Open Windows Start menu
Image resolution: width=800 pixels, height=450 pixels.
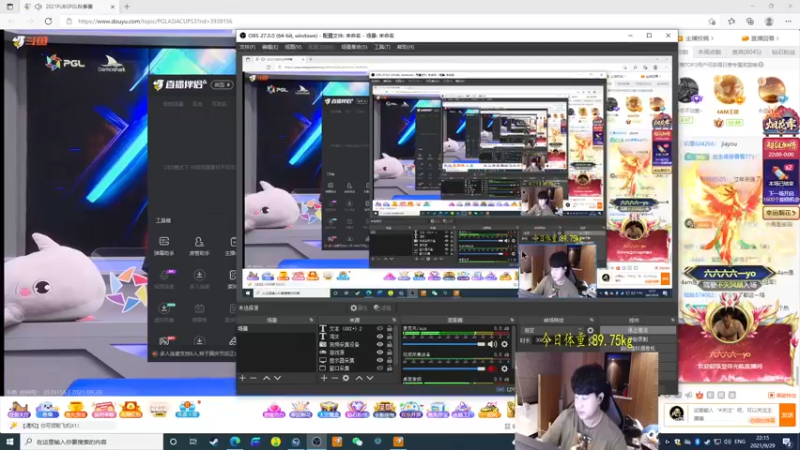[x=10, y=442]
